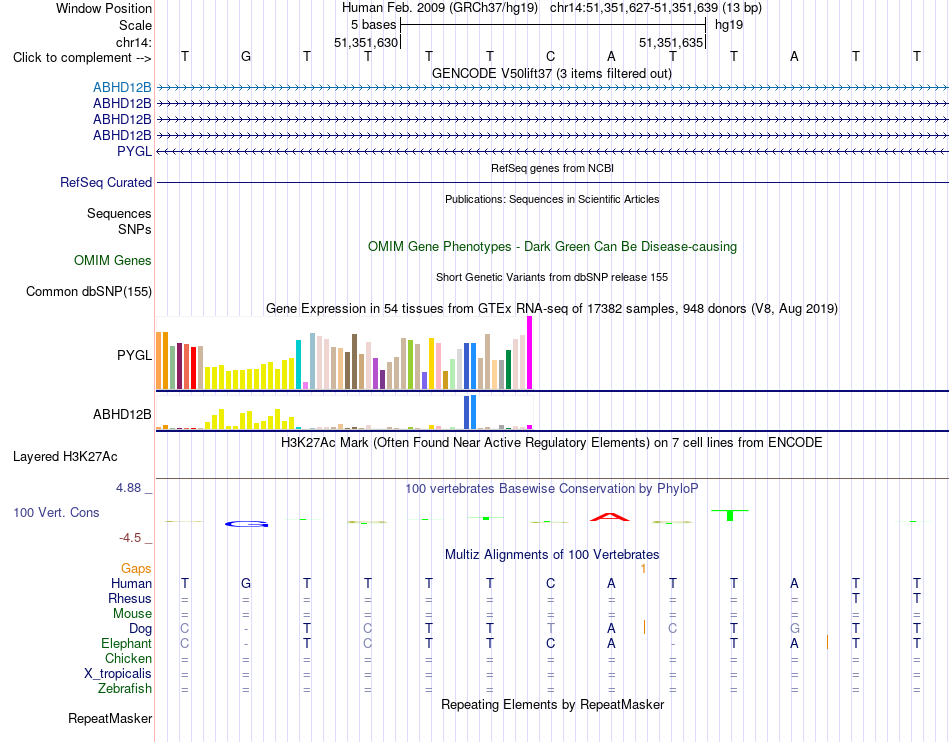Click the orange insertion bar in Elephant row
The image size is (950, 742).
point(827,642)
